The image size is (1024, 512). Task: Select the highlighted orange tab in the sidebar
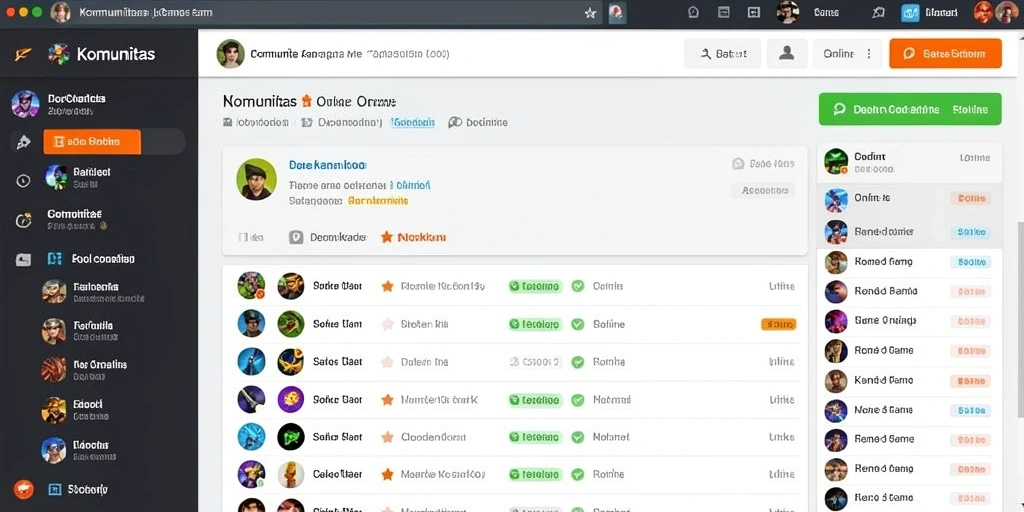click(92, 142)
